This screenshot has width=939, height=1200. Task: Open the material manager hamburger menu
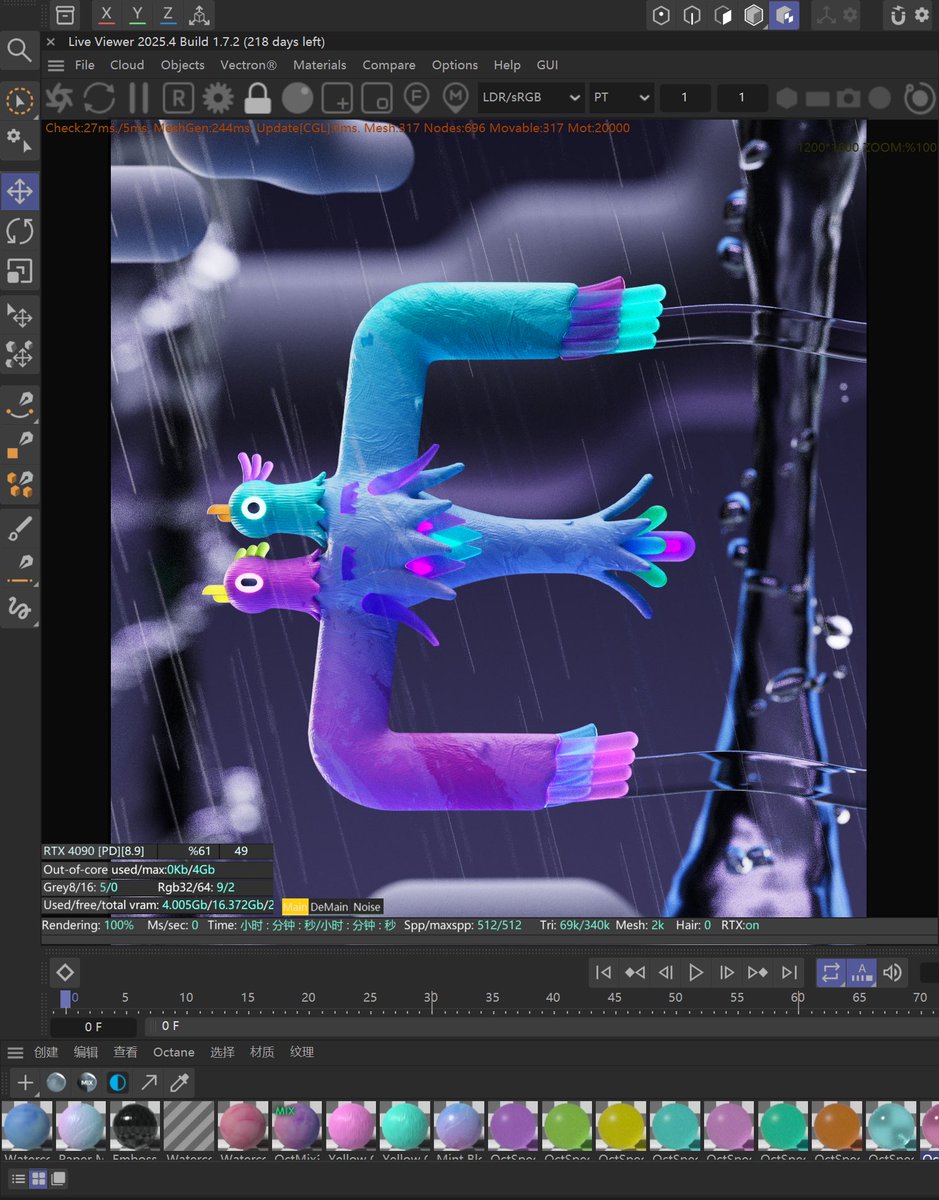(15, 1052)
